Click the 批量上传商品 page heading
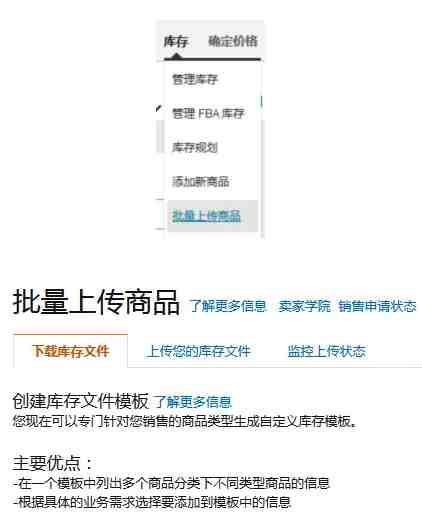The image size is (422, 516). coord(96,302)
